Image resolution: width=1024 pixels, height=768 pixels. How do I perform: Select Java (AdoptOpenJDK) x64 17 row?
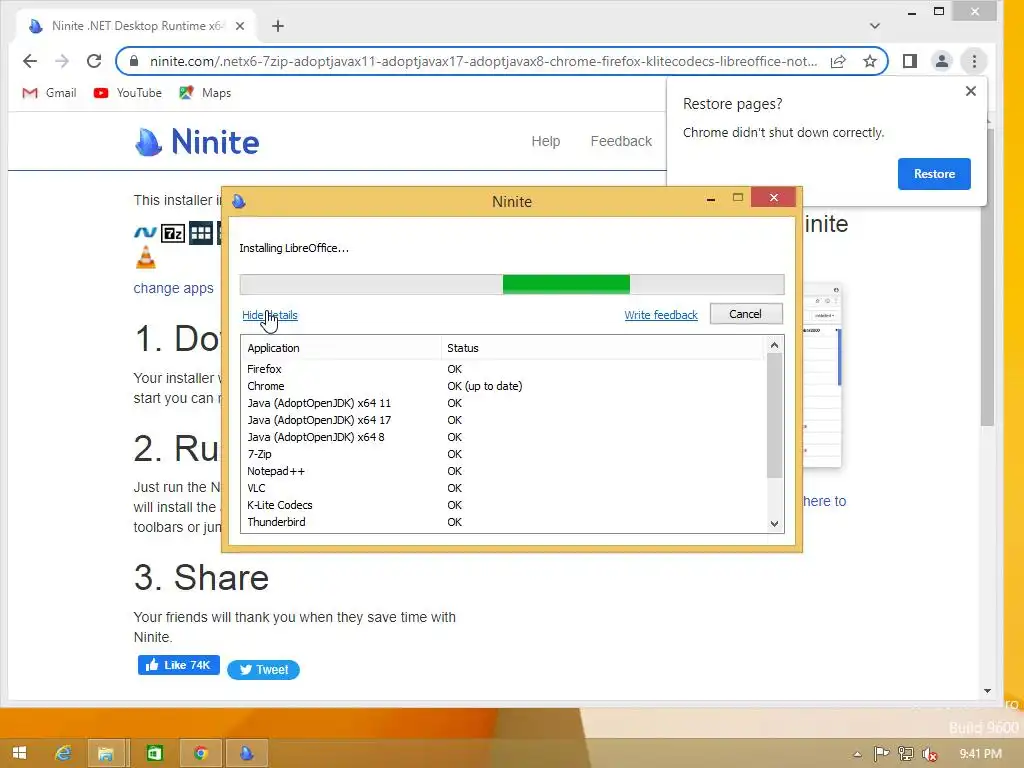pos(503,420)
